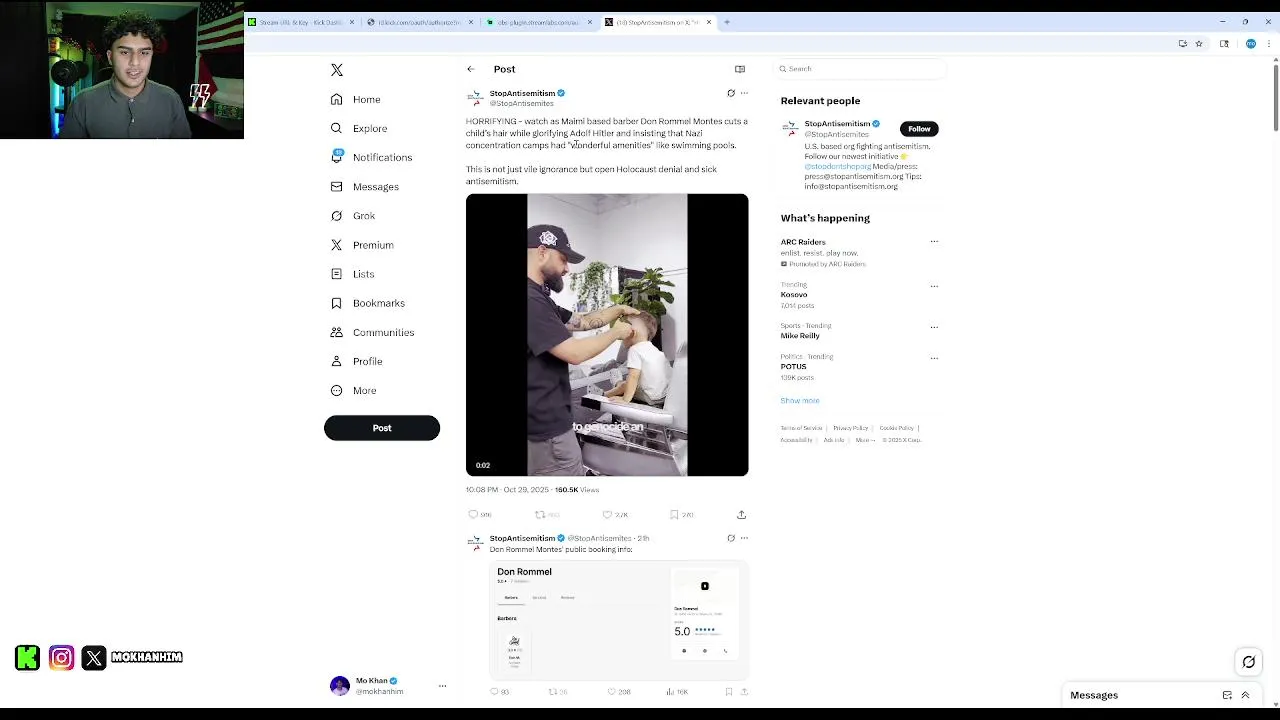Image resolution: width=1280 pixels, height=720 pixels.
Task: Click the X logo in sidebar
Action: tap(337, 70)
